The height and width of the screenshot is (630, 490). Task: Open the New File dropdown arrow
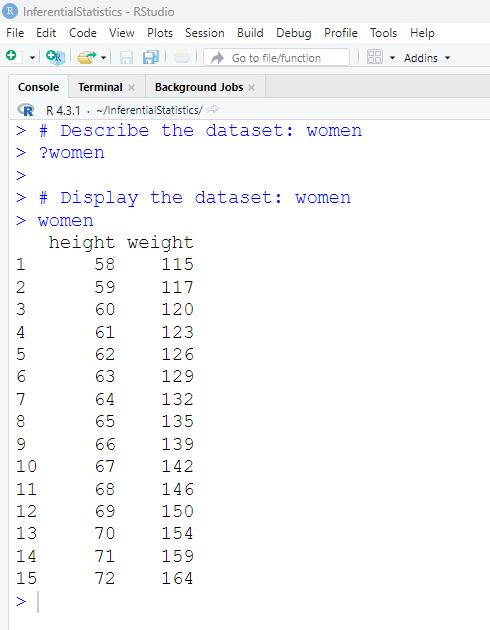click(32, 58)
